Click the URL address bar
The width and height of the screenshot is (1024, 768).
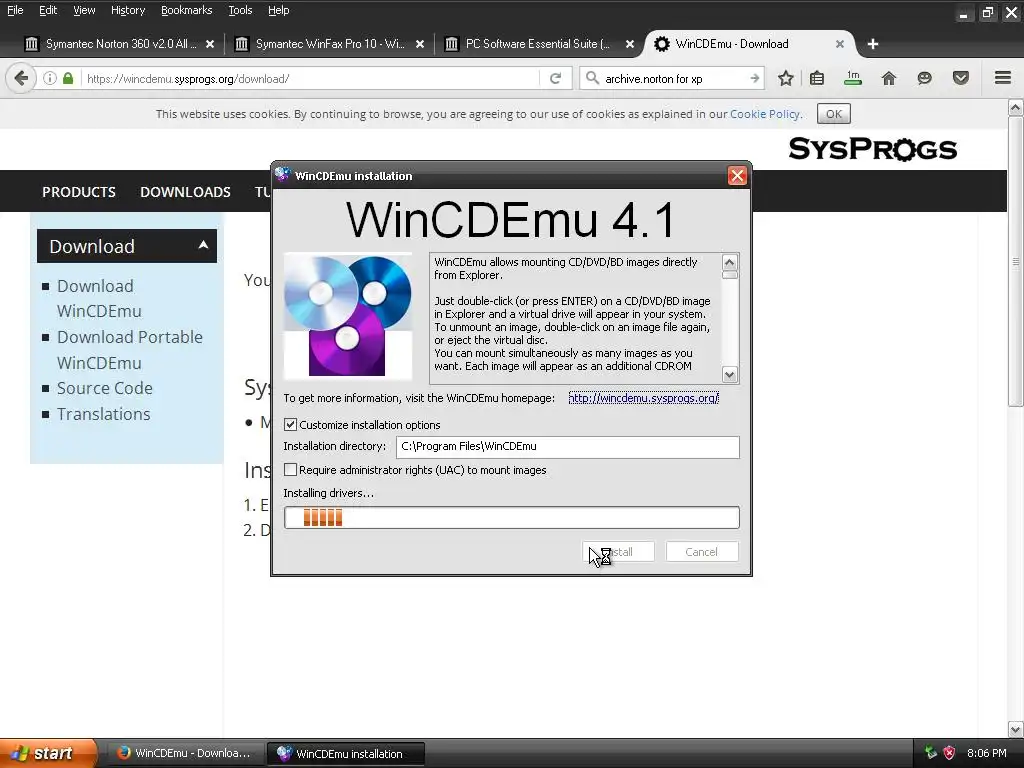pos(312,78)
